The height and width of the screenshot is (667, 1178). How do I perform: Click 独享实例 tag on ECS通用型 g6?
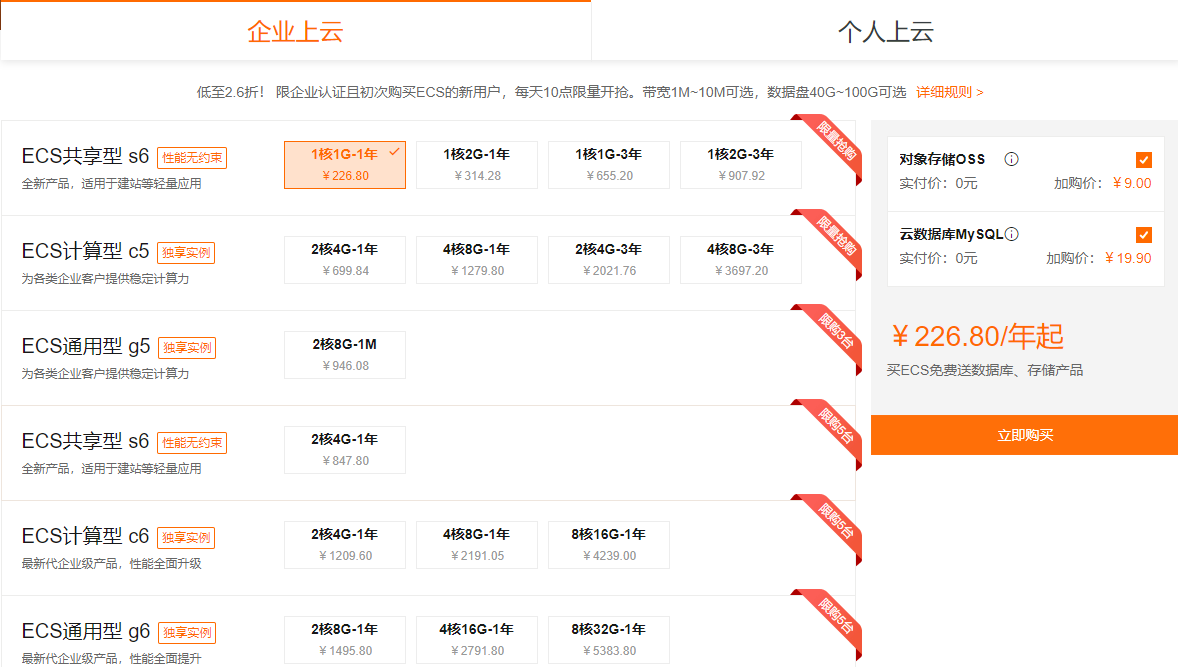tap(187, 632)
